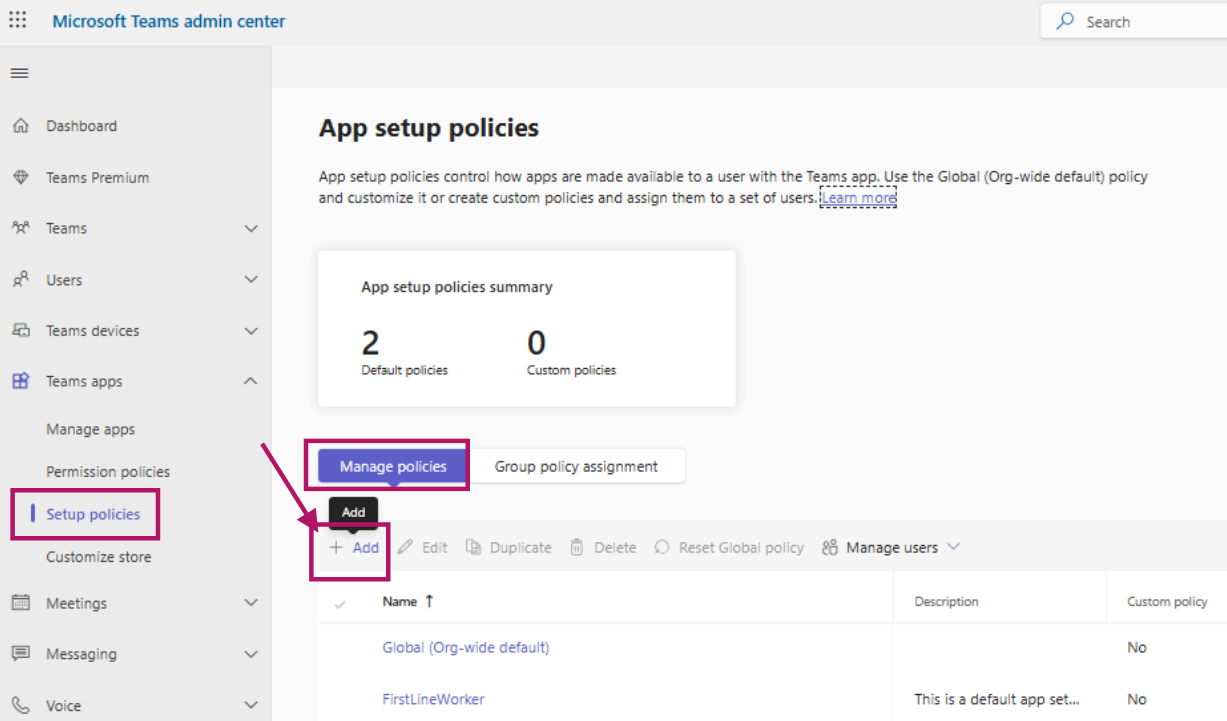Click the Manage users people icon

[x=830, y=547]
